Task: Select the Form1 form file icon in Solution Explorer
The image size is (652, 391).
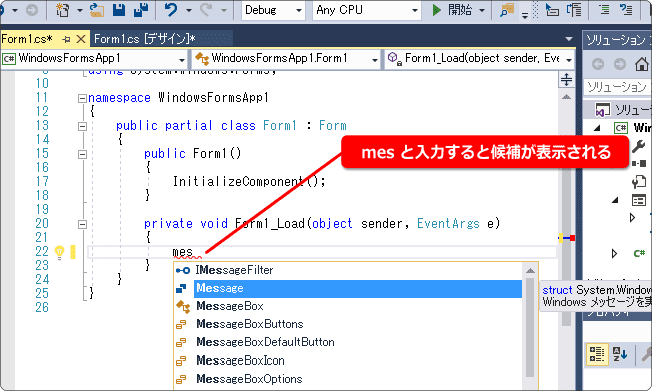Action: click(x=639, y=200)
